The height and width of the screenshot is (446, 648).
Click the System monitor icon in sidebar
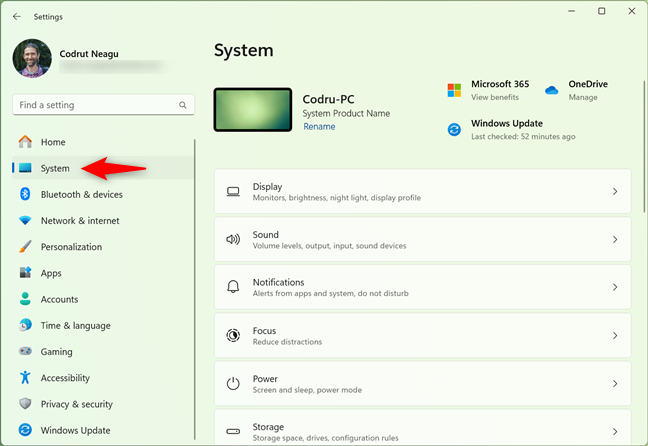click(25, 168)
